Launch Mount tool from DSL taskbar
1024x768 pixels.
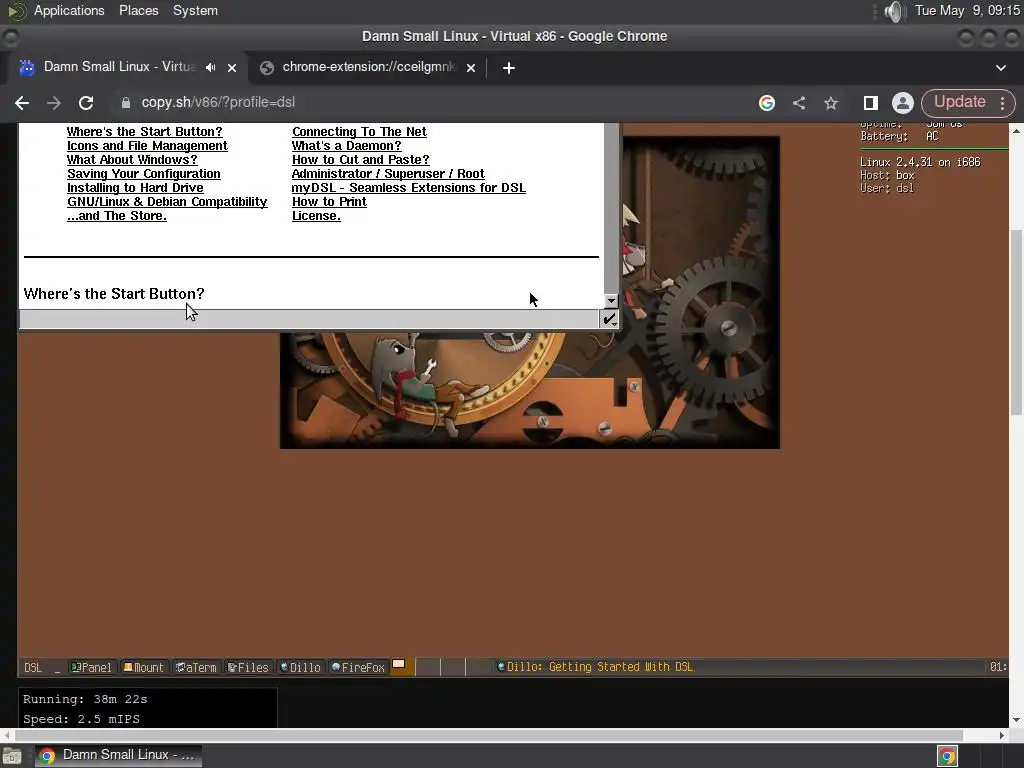[144, 667]
